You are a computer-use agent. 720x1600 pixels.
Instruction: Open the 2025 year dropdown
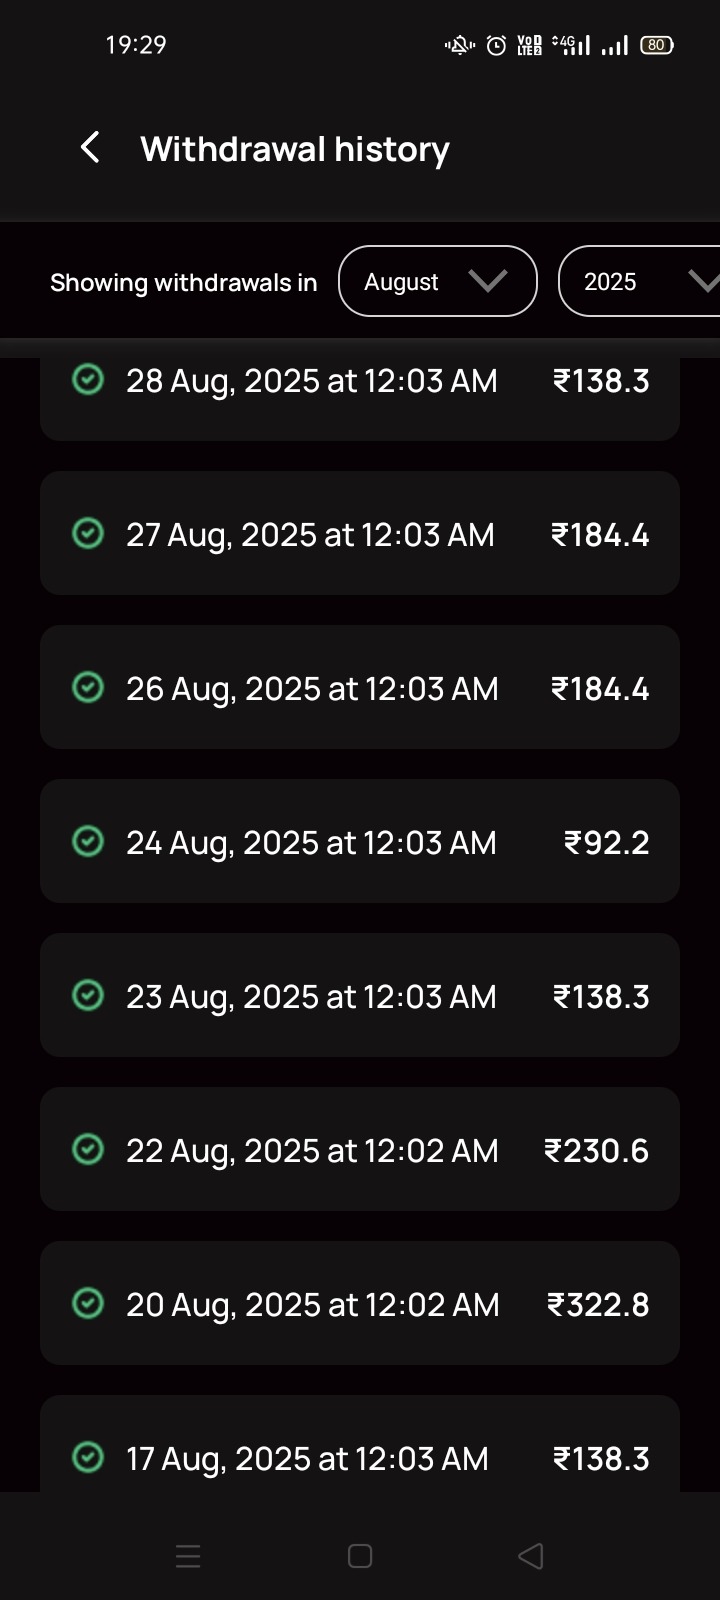tap(640, 282)
